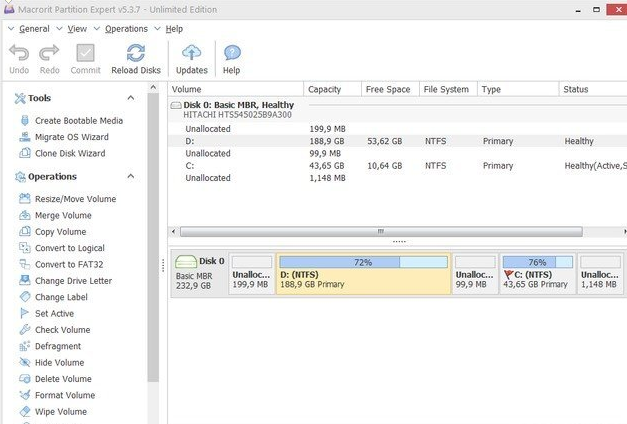Click the Change Label link text

(61, 297)
